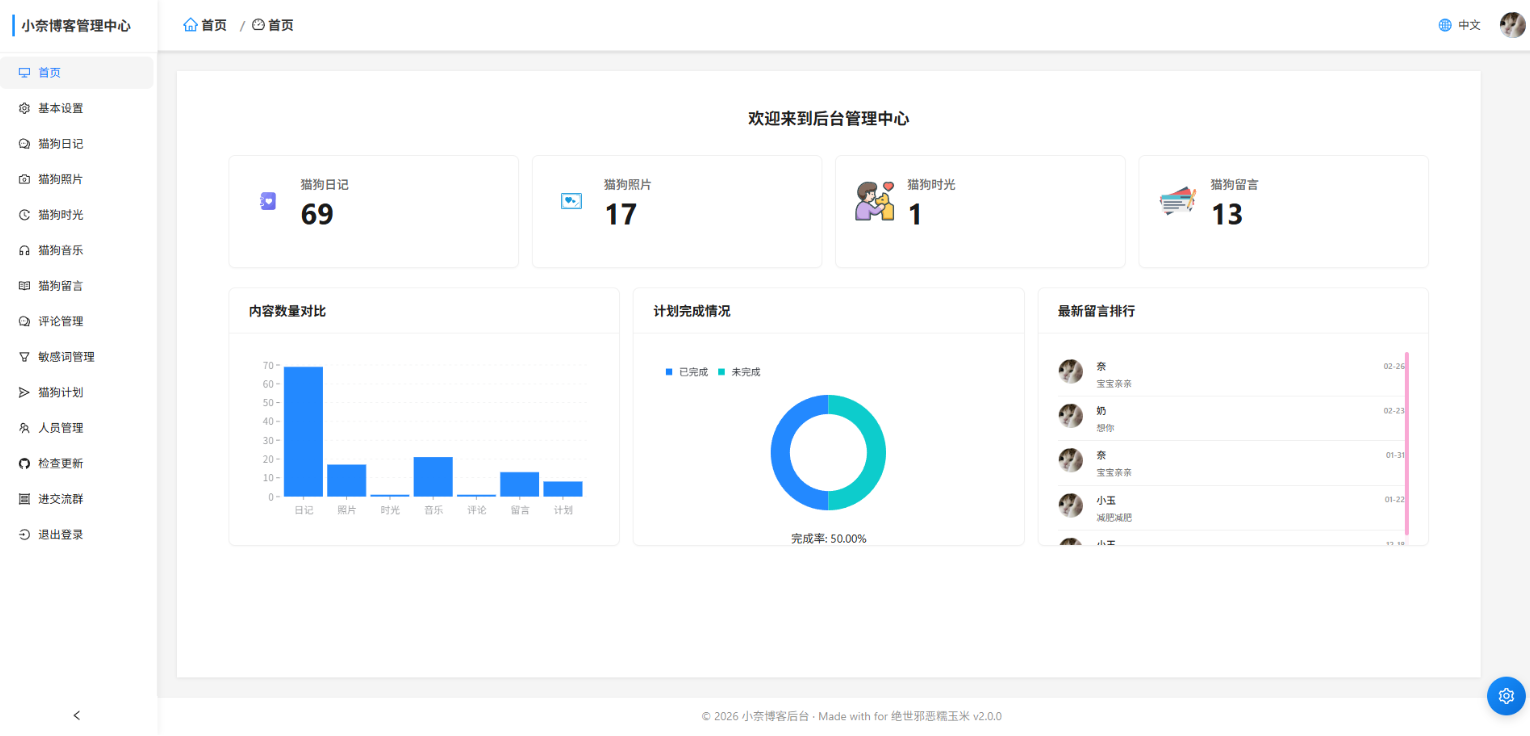This screenshot has width=1530, height=736.
Task: Open 基本设置 in the sidebar
Action: [x=61, y=108]
